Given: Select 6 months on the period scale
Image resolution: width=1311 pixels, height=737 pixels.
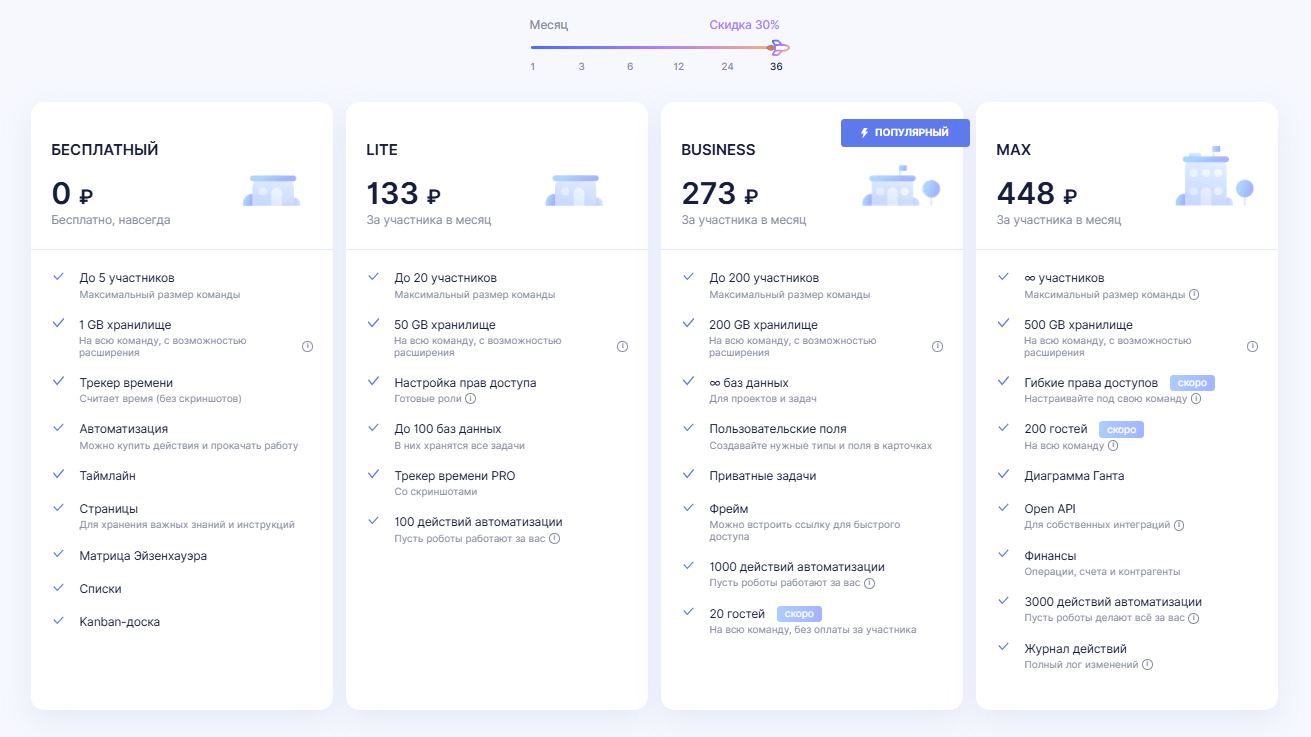Looking at the screenshot, I should click(x=629, y=67).
